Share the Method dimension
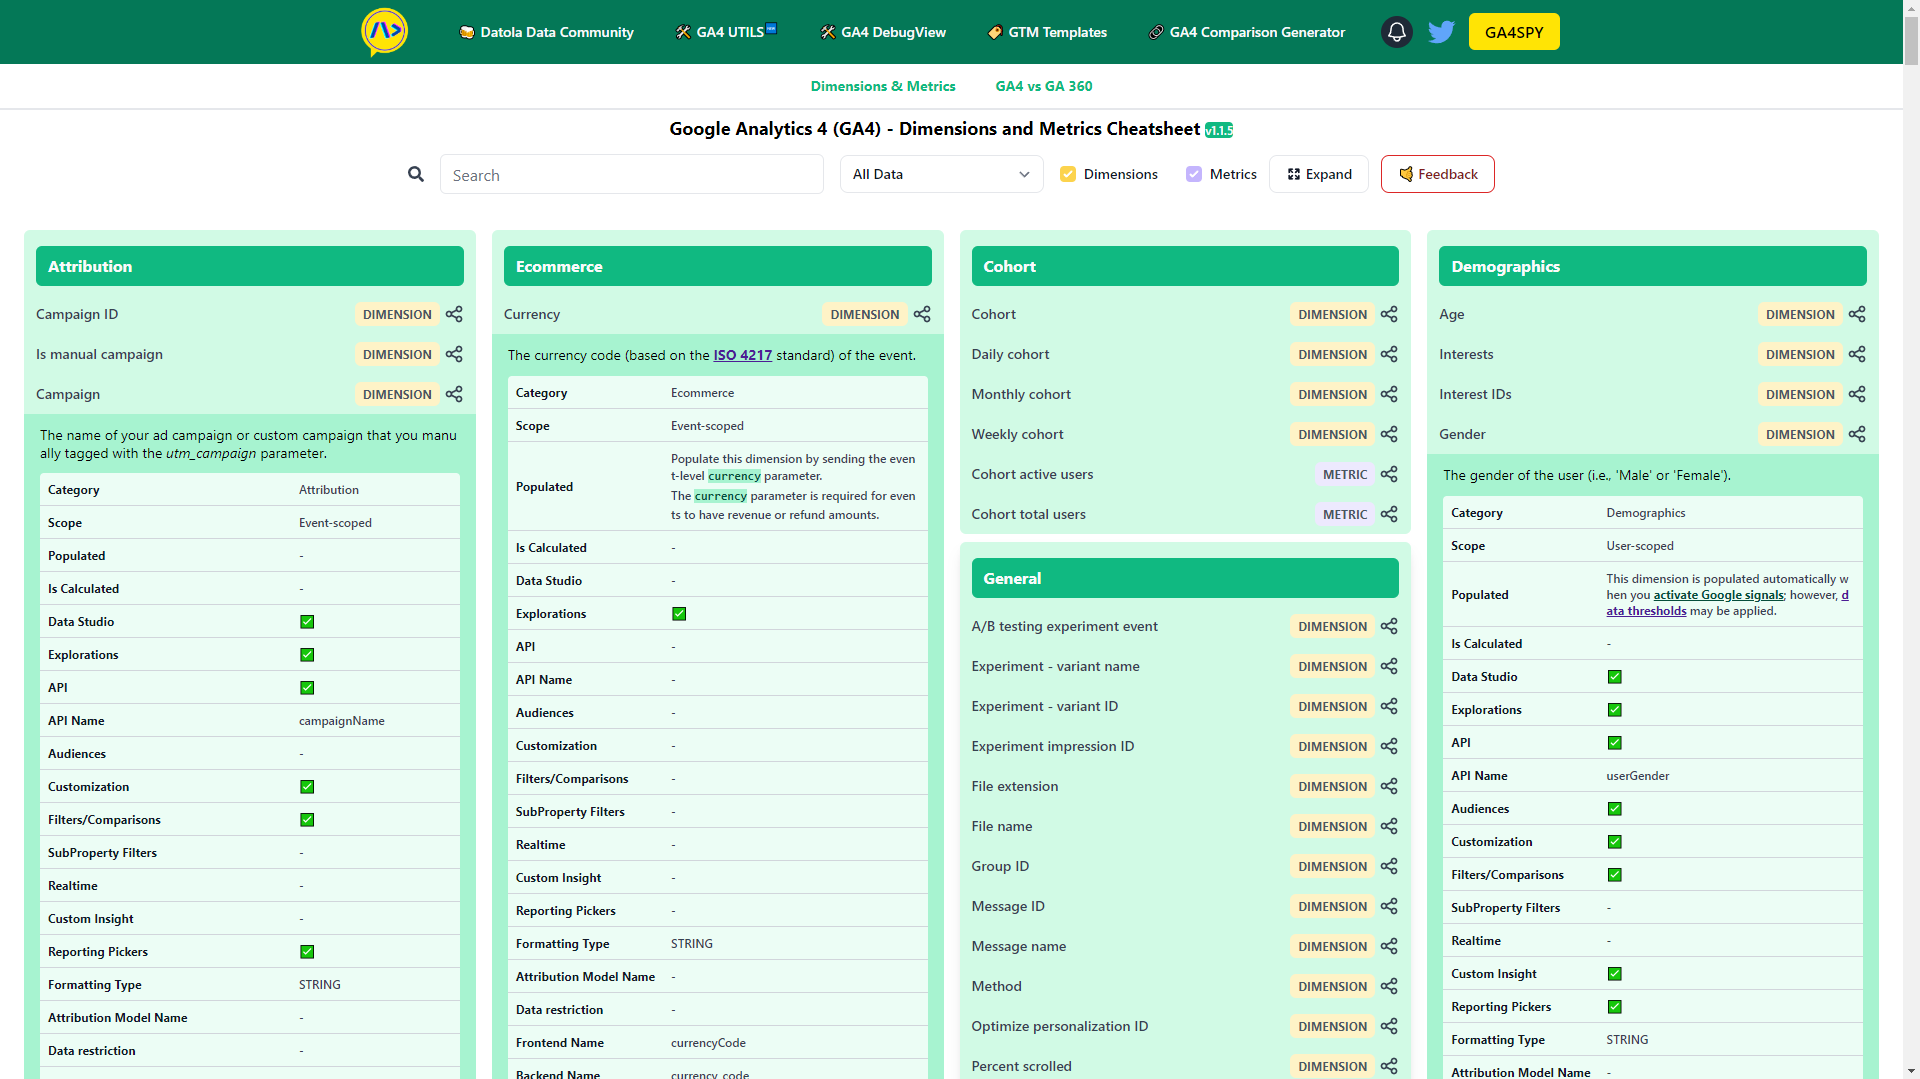 pos(1389,986)
